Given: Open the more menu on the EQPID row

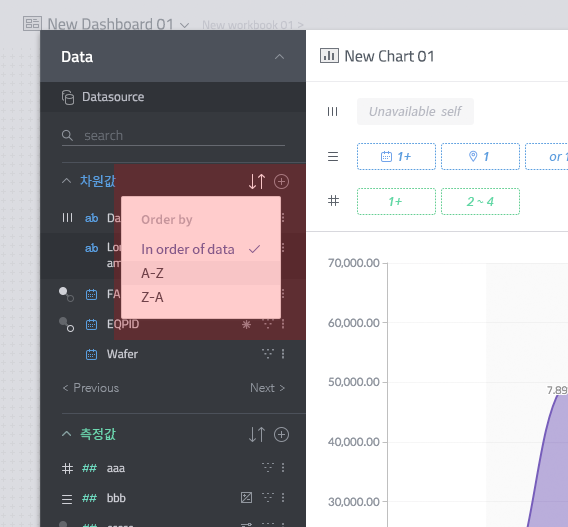Looking at the screenshot, I should [x=283, y=324].
